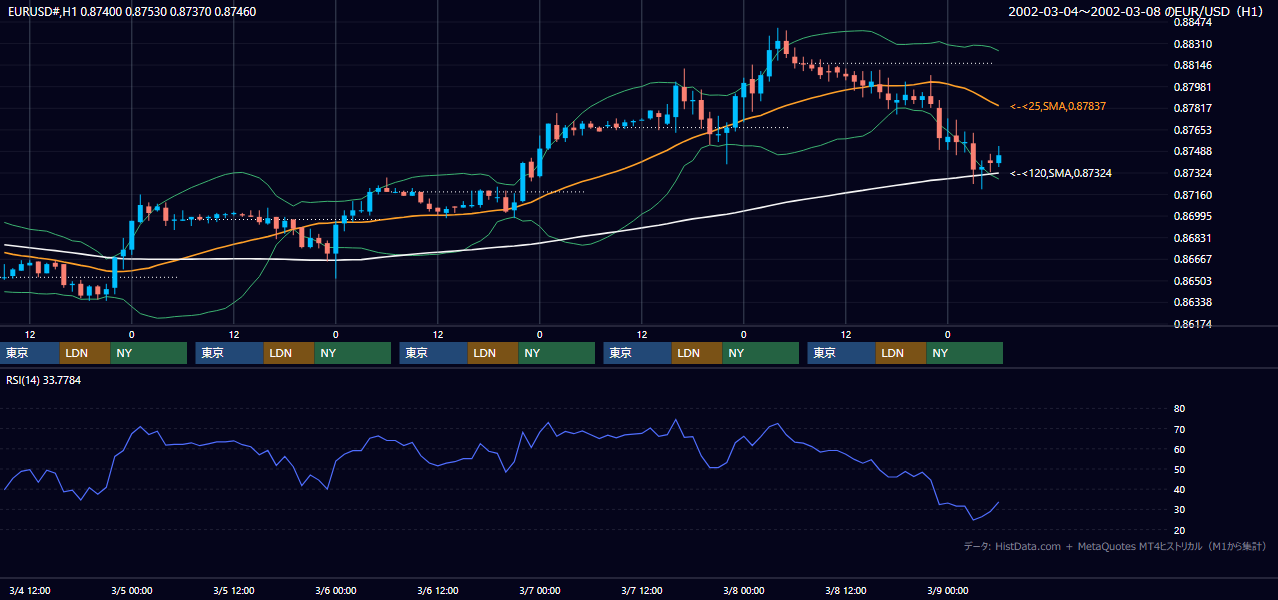Select the 3/8 12:00 time axis label
Screen dimensions: 1278x600
tap(845, 590)
